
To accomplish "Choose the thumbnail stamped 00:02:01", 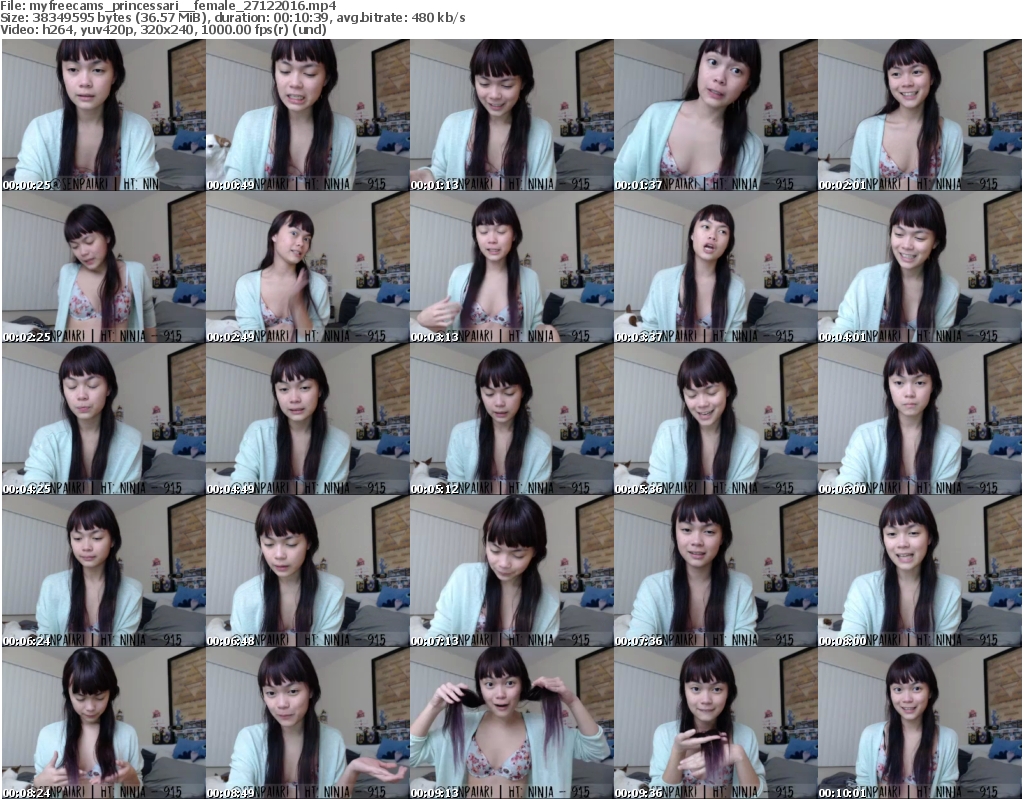I will (920, 115).
